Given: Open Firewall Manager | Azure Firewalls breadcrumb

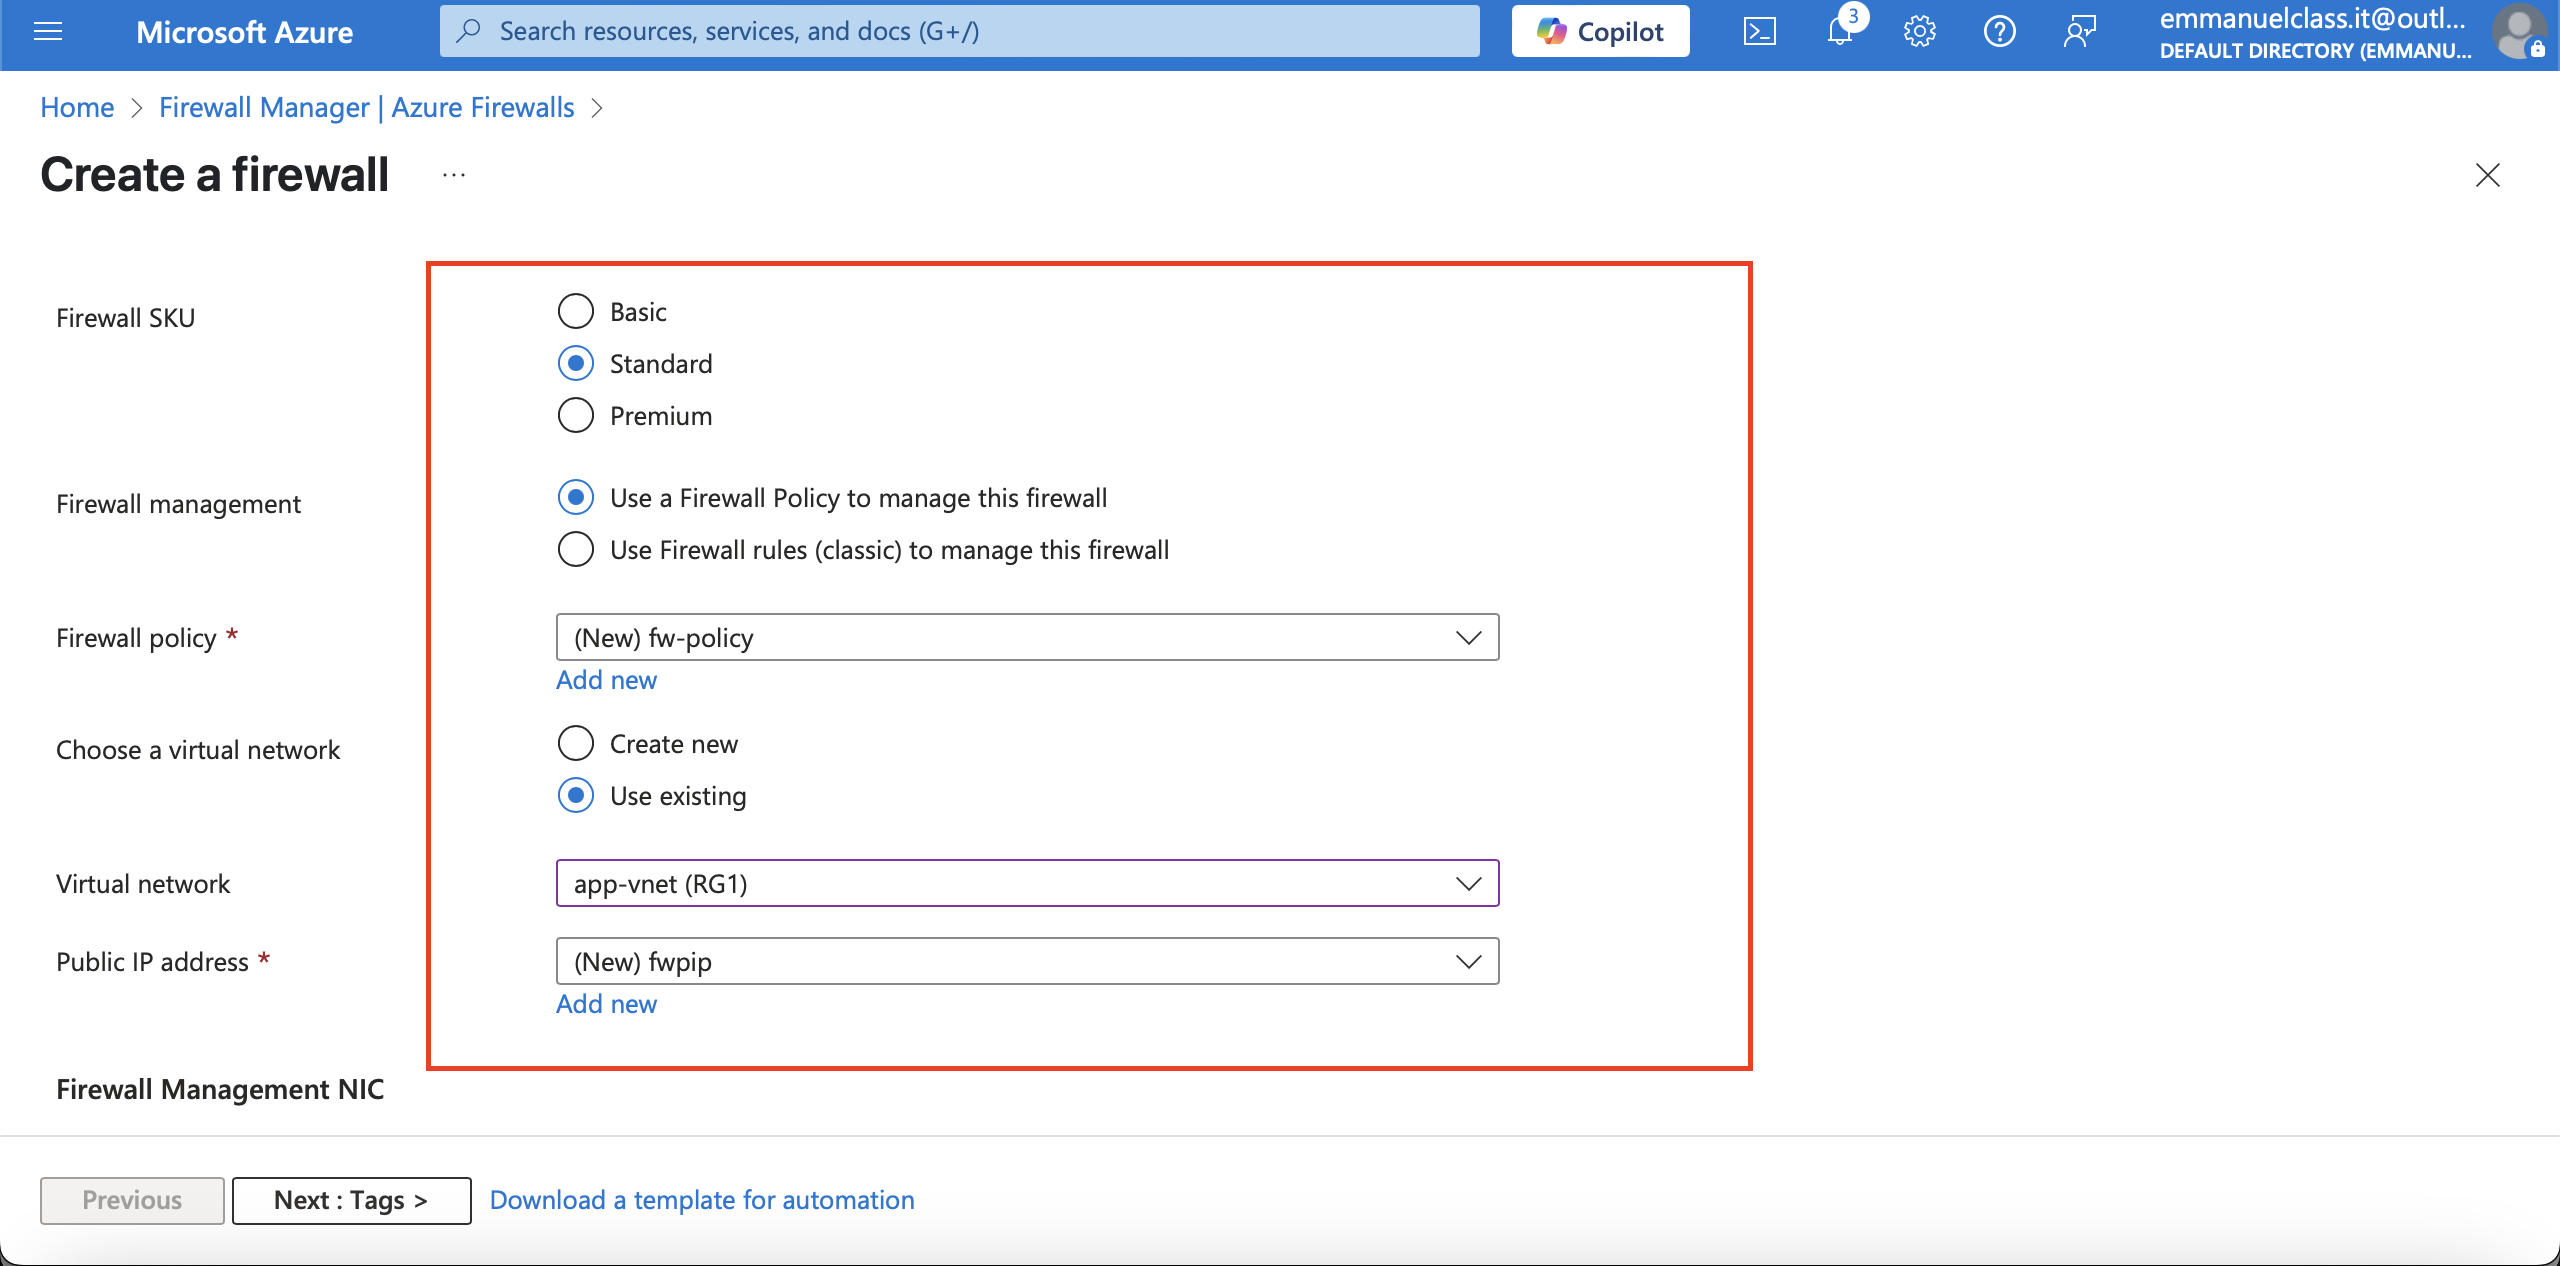Looking at the screenshot, I should click(367, 107).
